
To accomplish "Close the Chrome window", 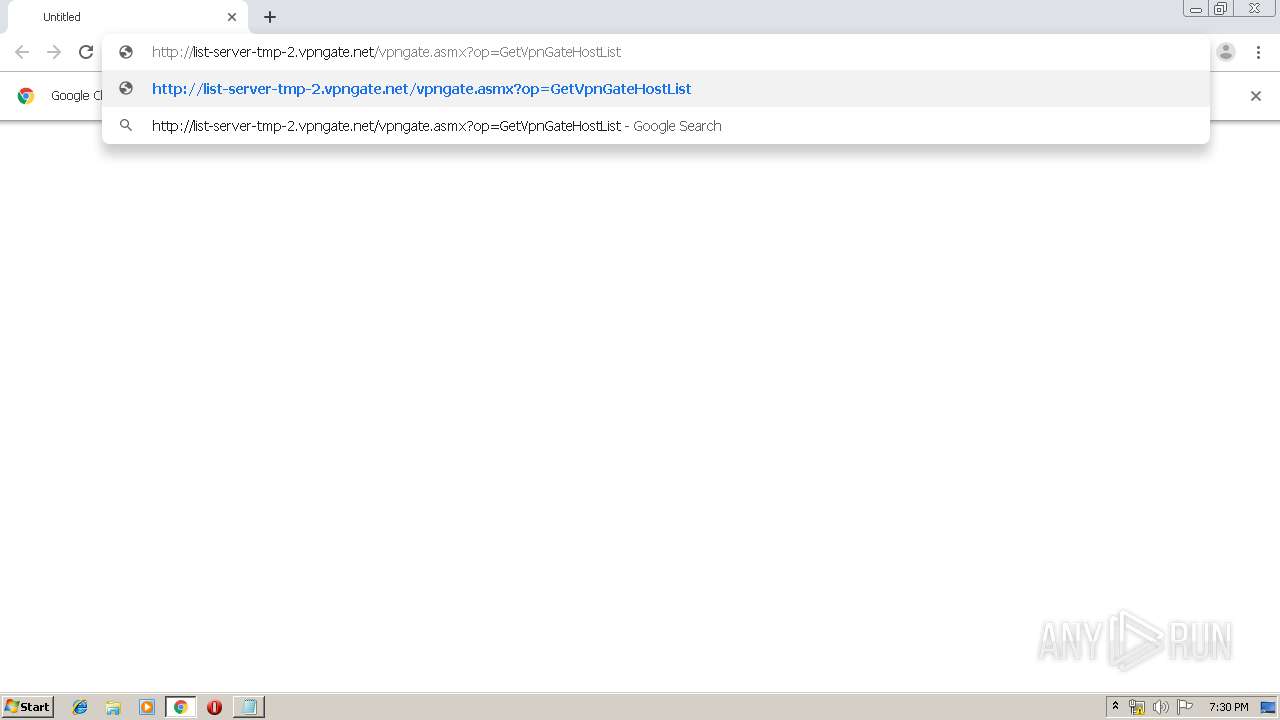I will (1254, 9).
